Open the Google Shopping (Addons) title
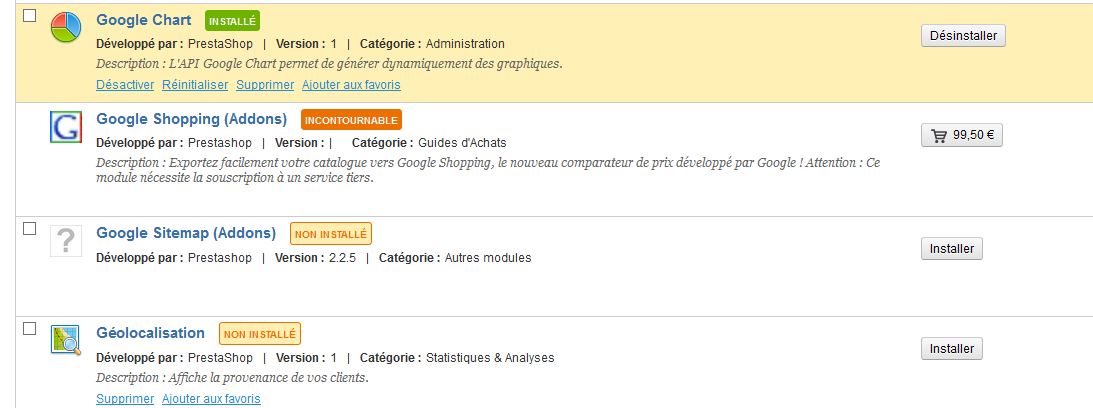The width and height of the screenshot is (1093, 408). (191, 119)
